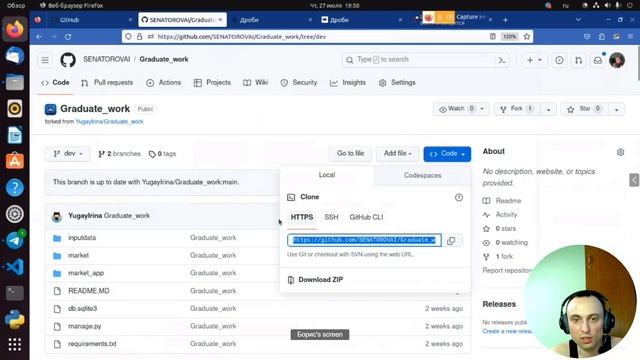
Task: Open the Activity link in About
Action: click(x=506, y=215)
